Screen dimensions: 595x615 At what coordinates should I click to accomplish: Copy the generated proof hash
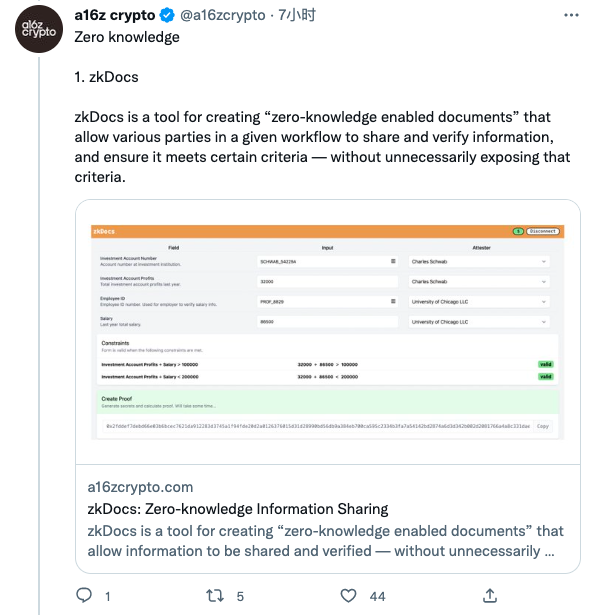point(543,426)
